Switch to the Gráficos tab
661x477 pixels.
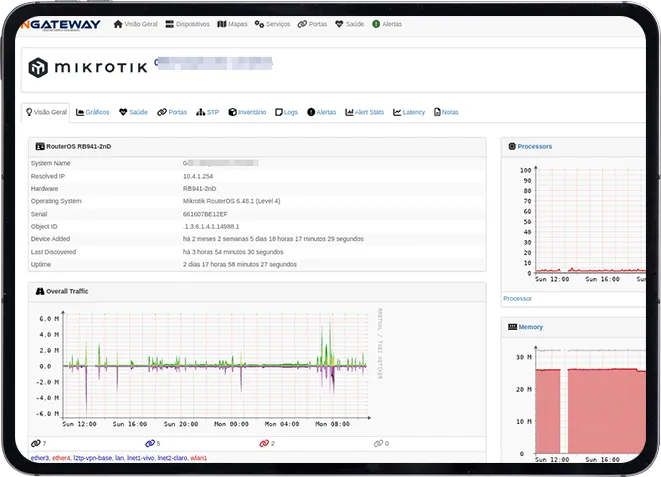pos(93,113)
